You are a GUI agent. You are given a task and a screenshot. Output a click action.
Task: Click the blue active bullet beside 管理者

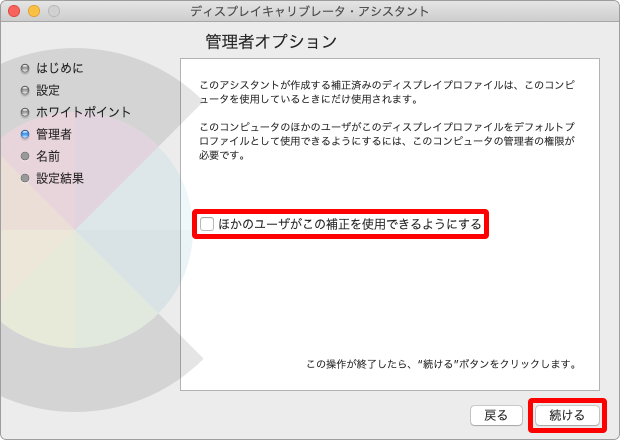coord(25,134)
